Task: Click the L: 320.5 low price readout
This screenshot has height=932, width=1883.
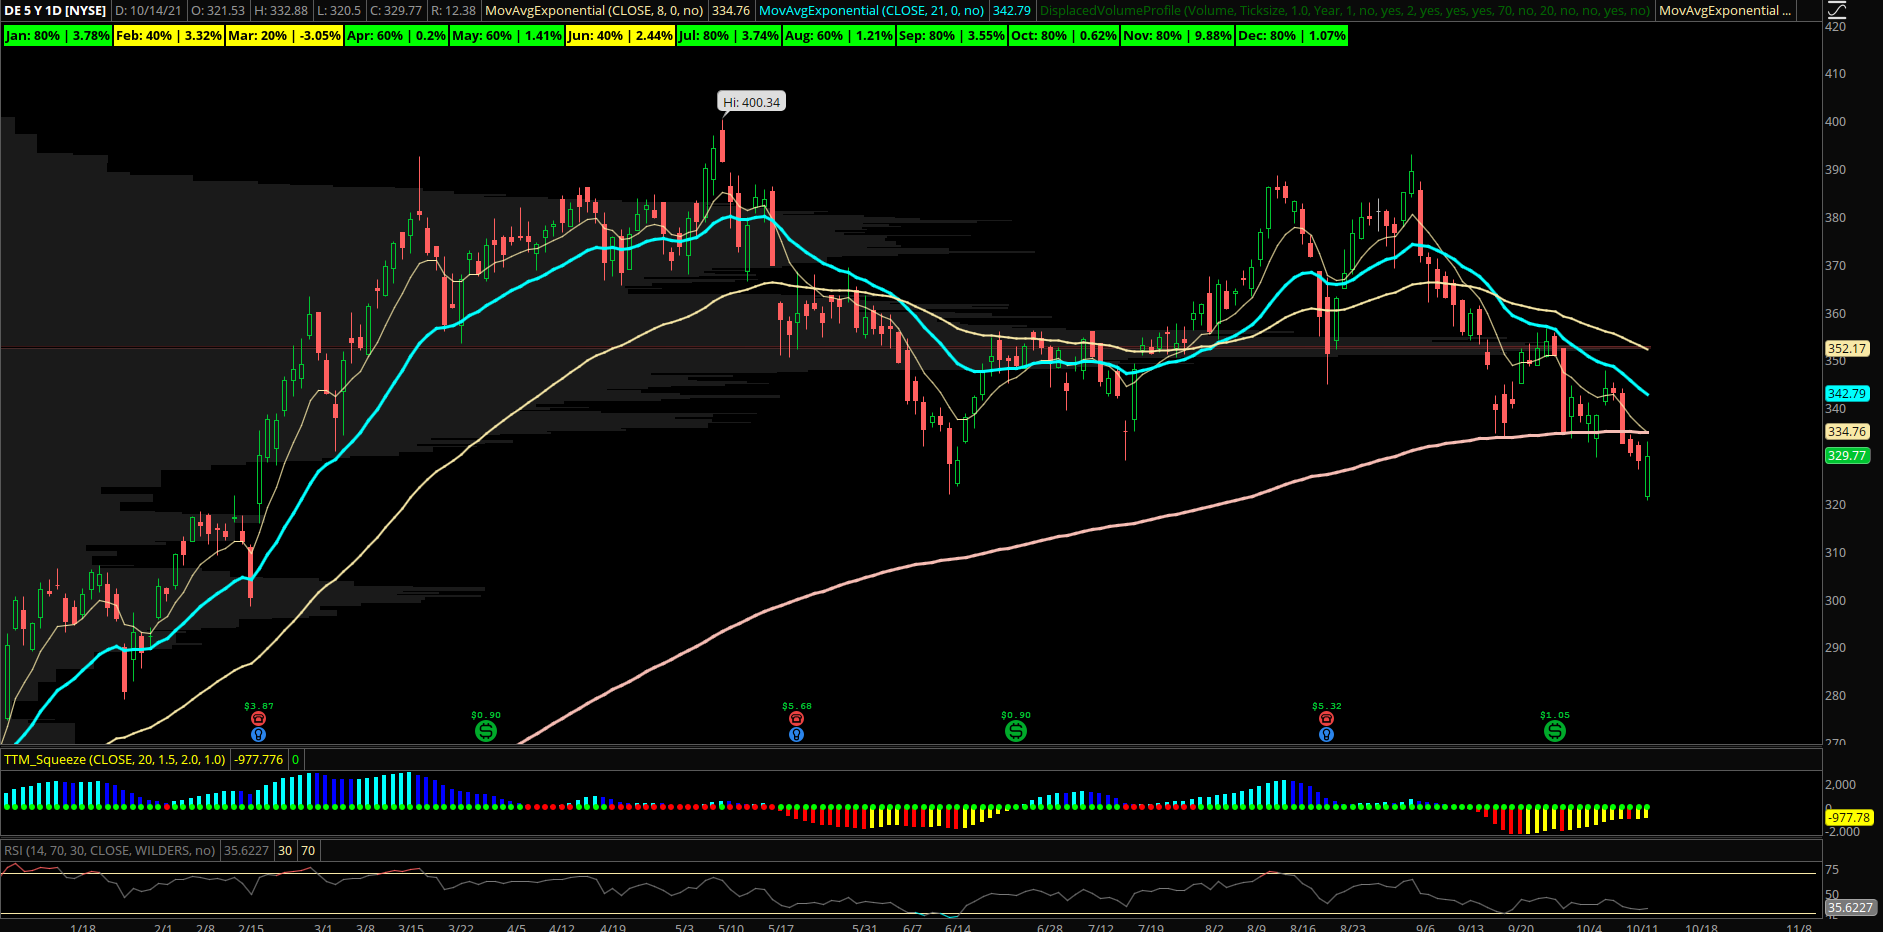Action: click(x=339, y=11)
